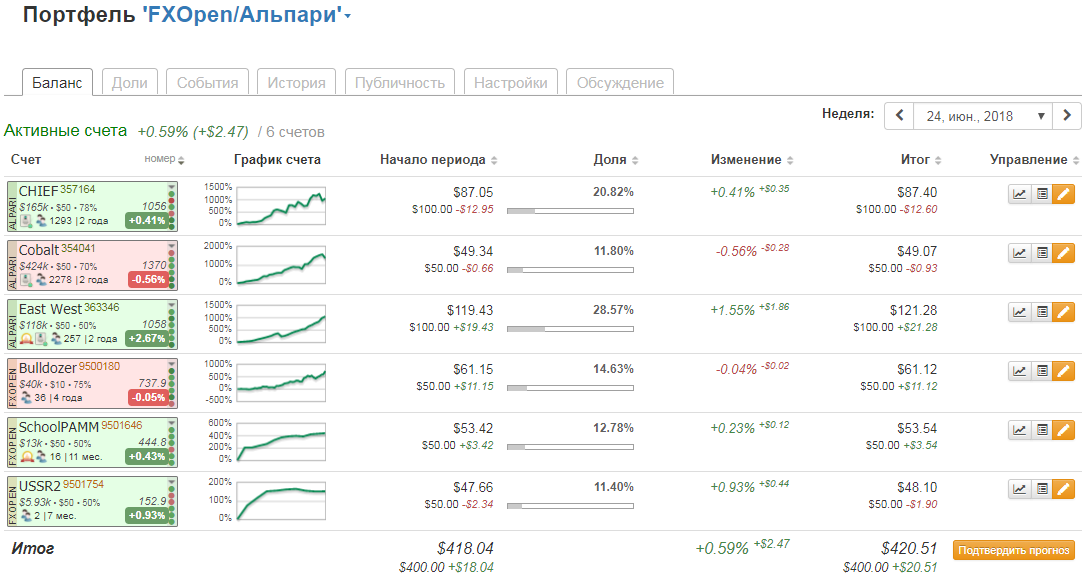The width and height of the screenshot is (1087, 588).
Task: Open the История tab
Action: pos(296,83)
